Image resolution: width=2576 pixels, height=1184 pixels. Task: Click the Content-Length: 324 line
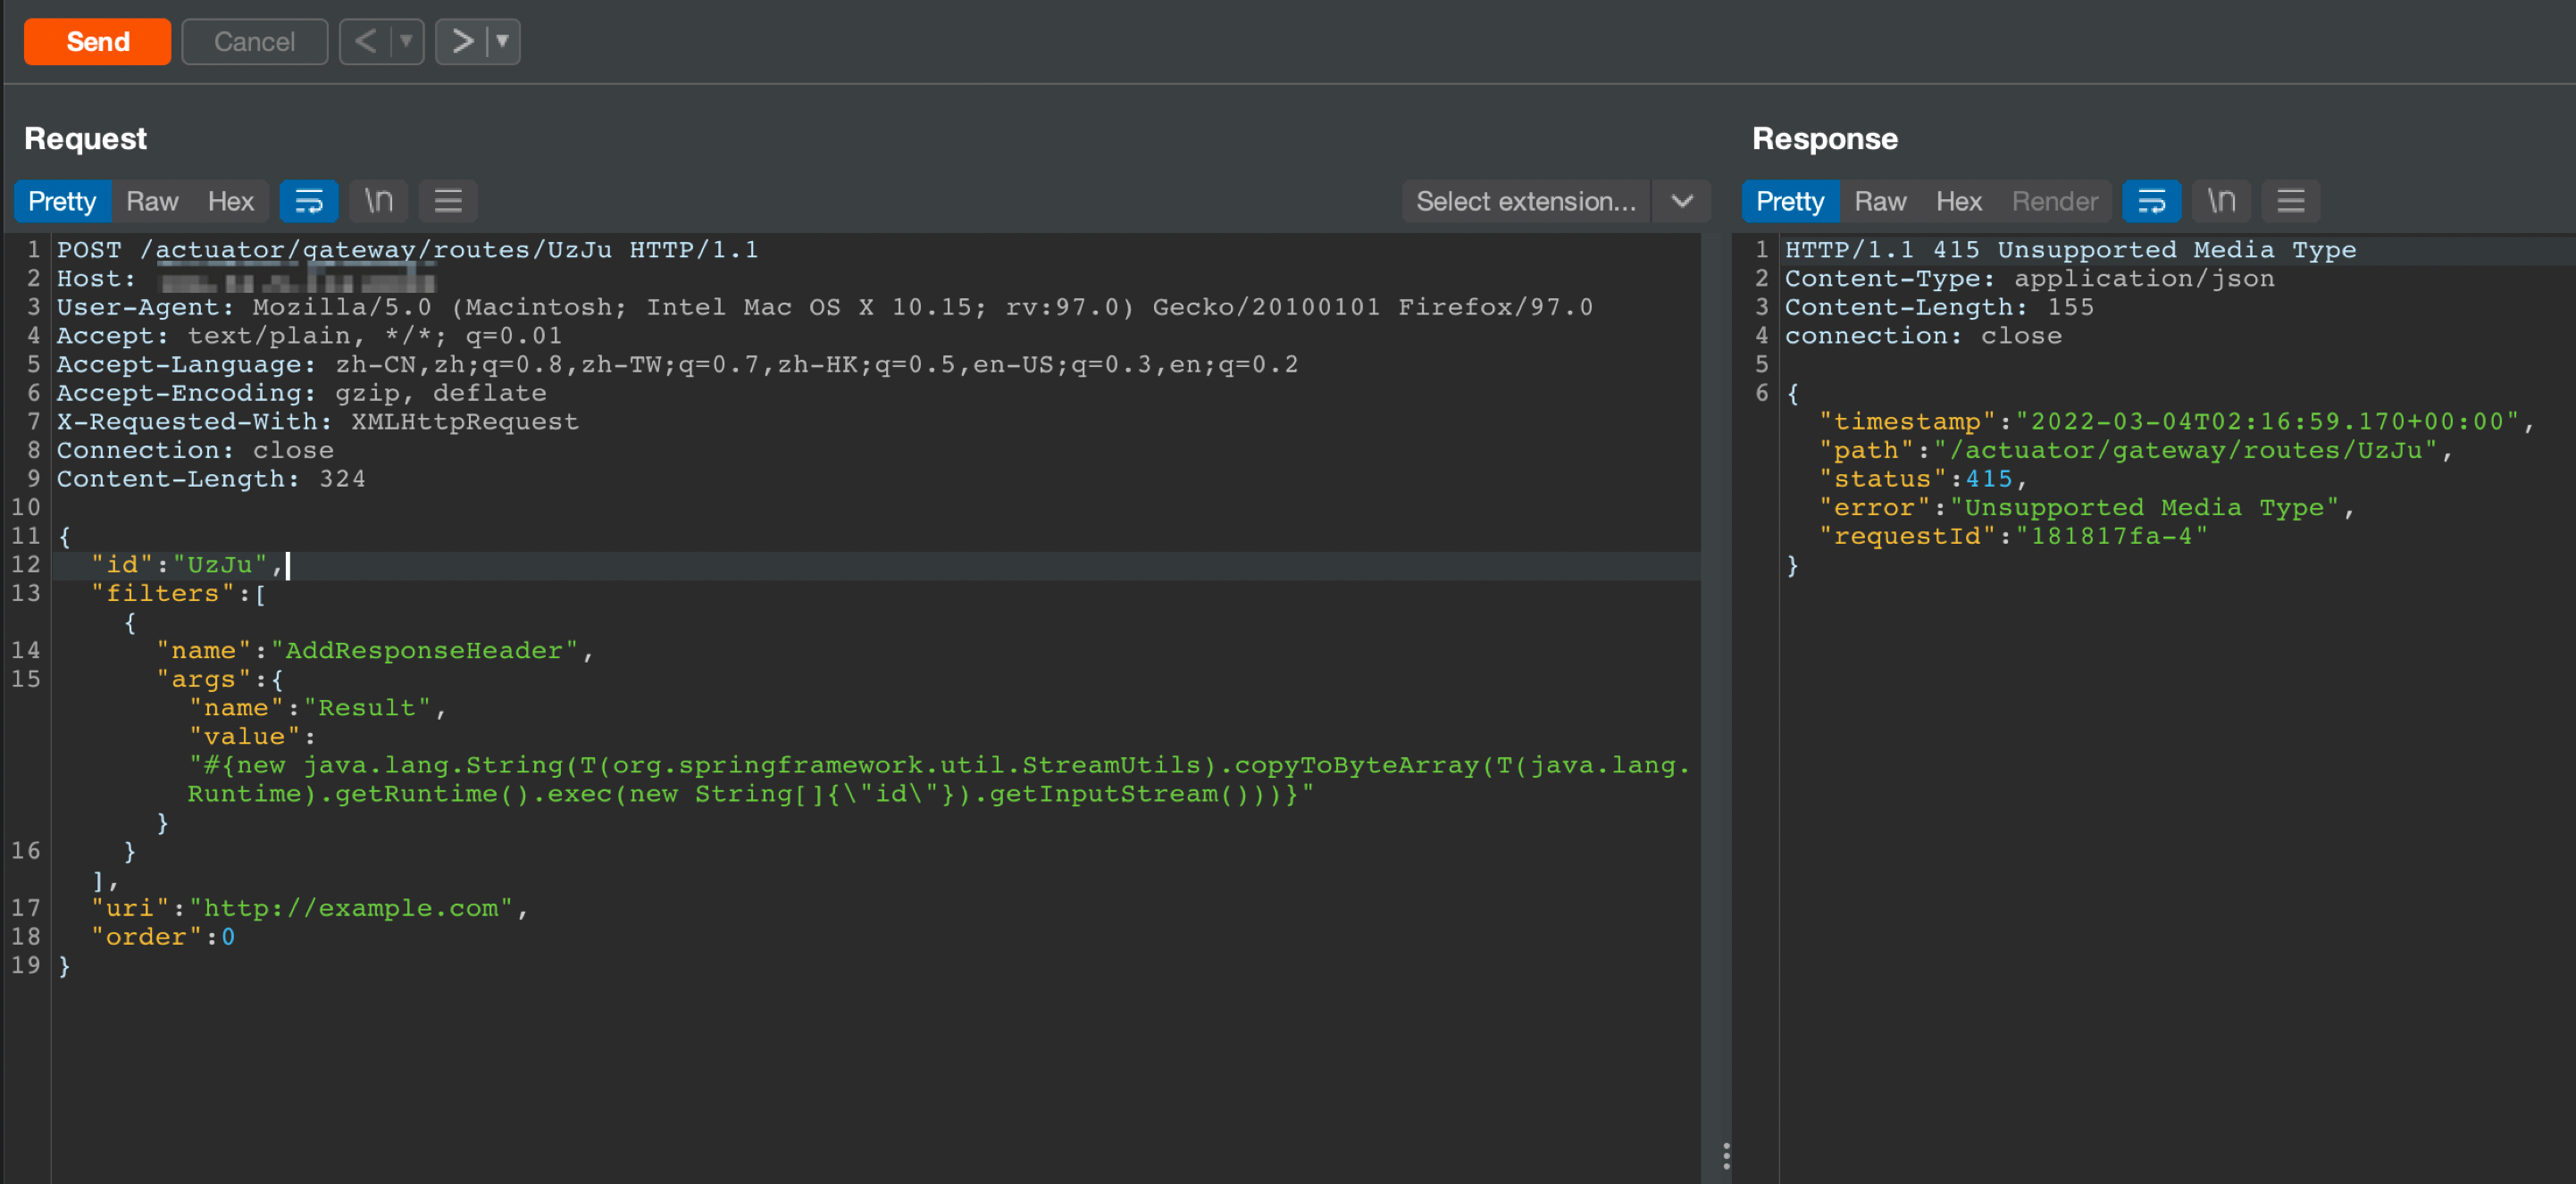[x=211, y=479]
